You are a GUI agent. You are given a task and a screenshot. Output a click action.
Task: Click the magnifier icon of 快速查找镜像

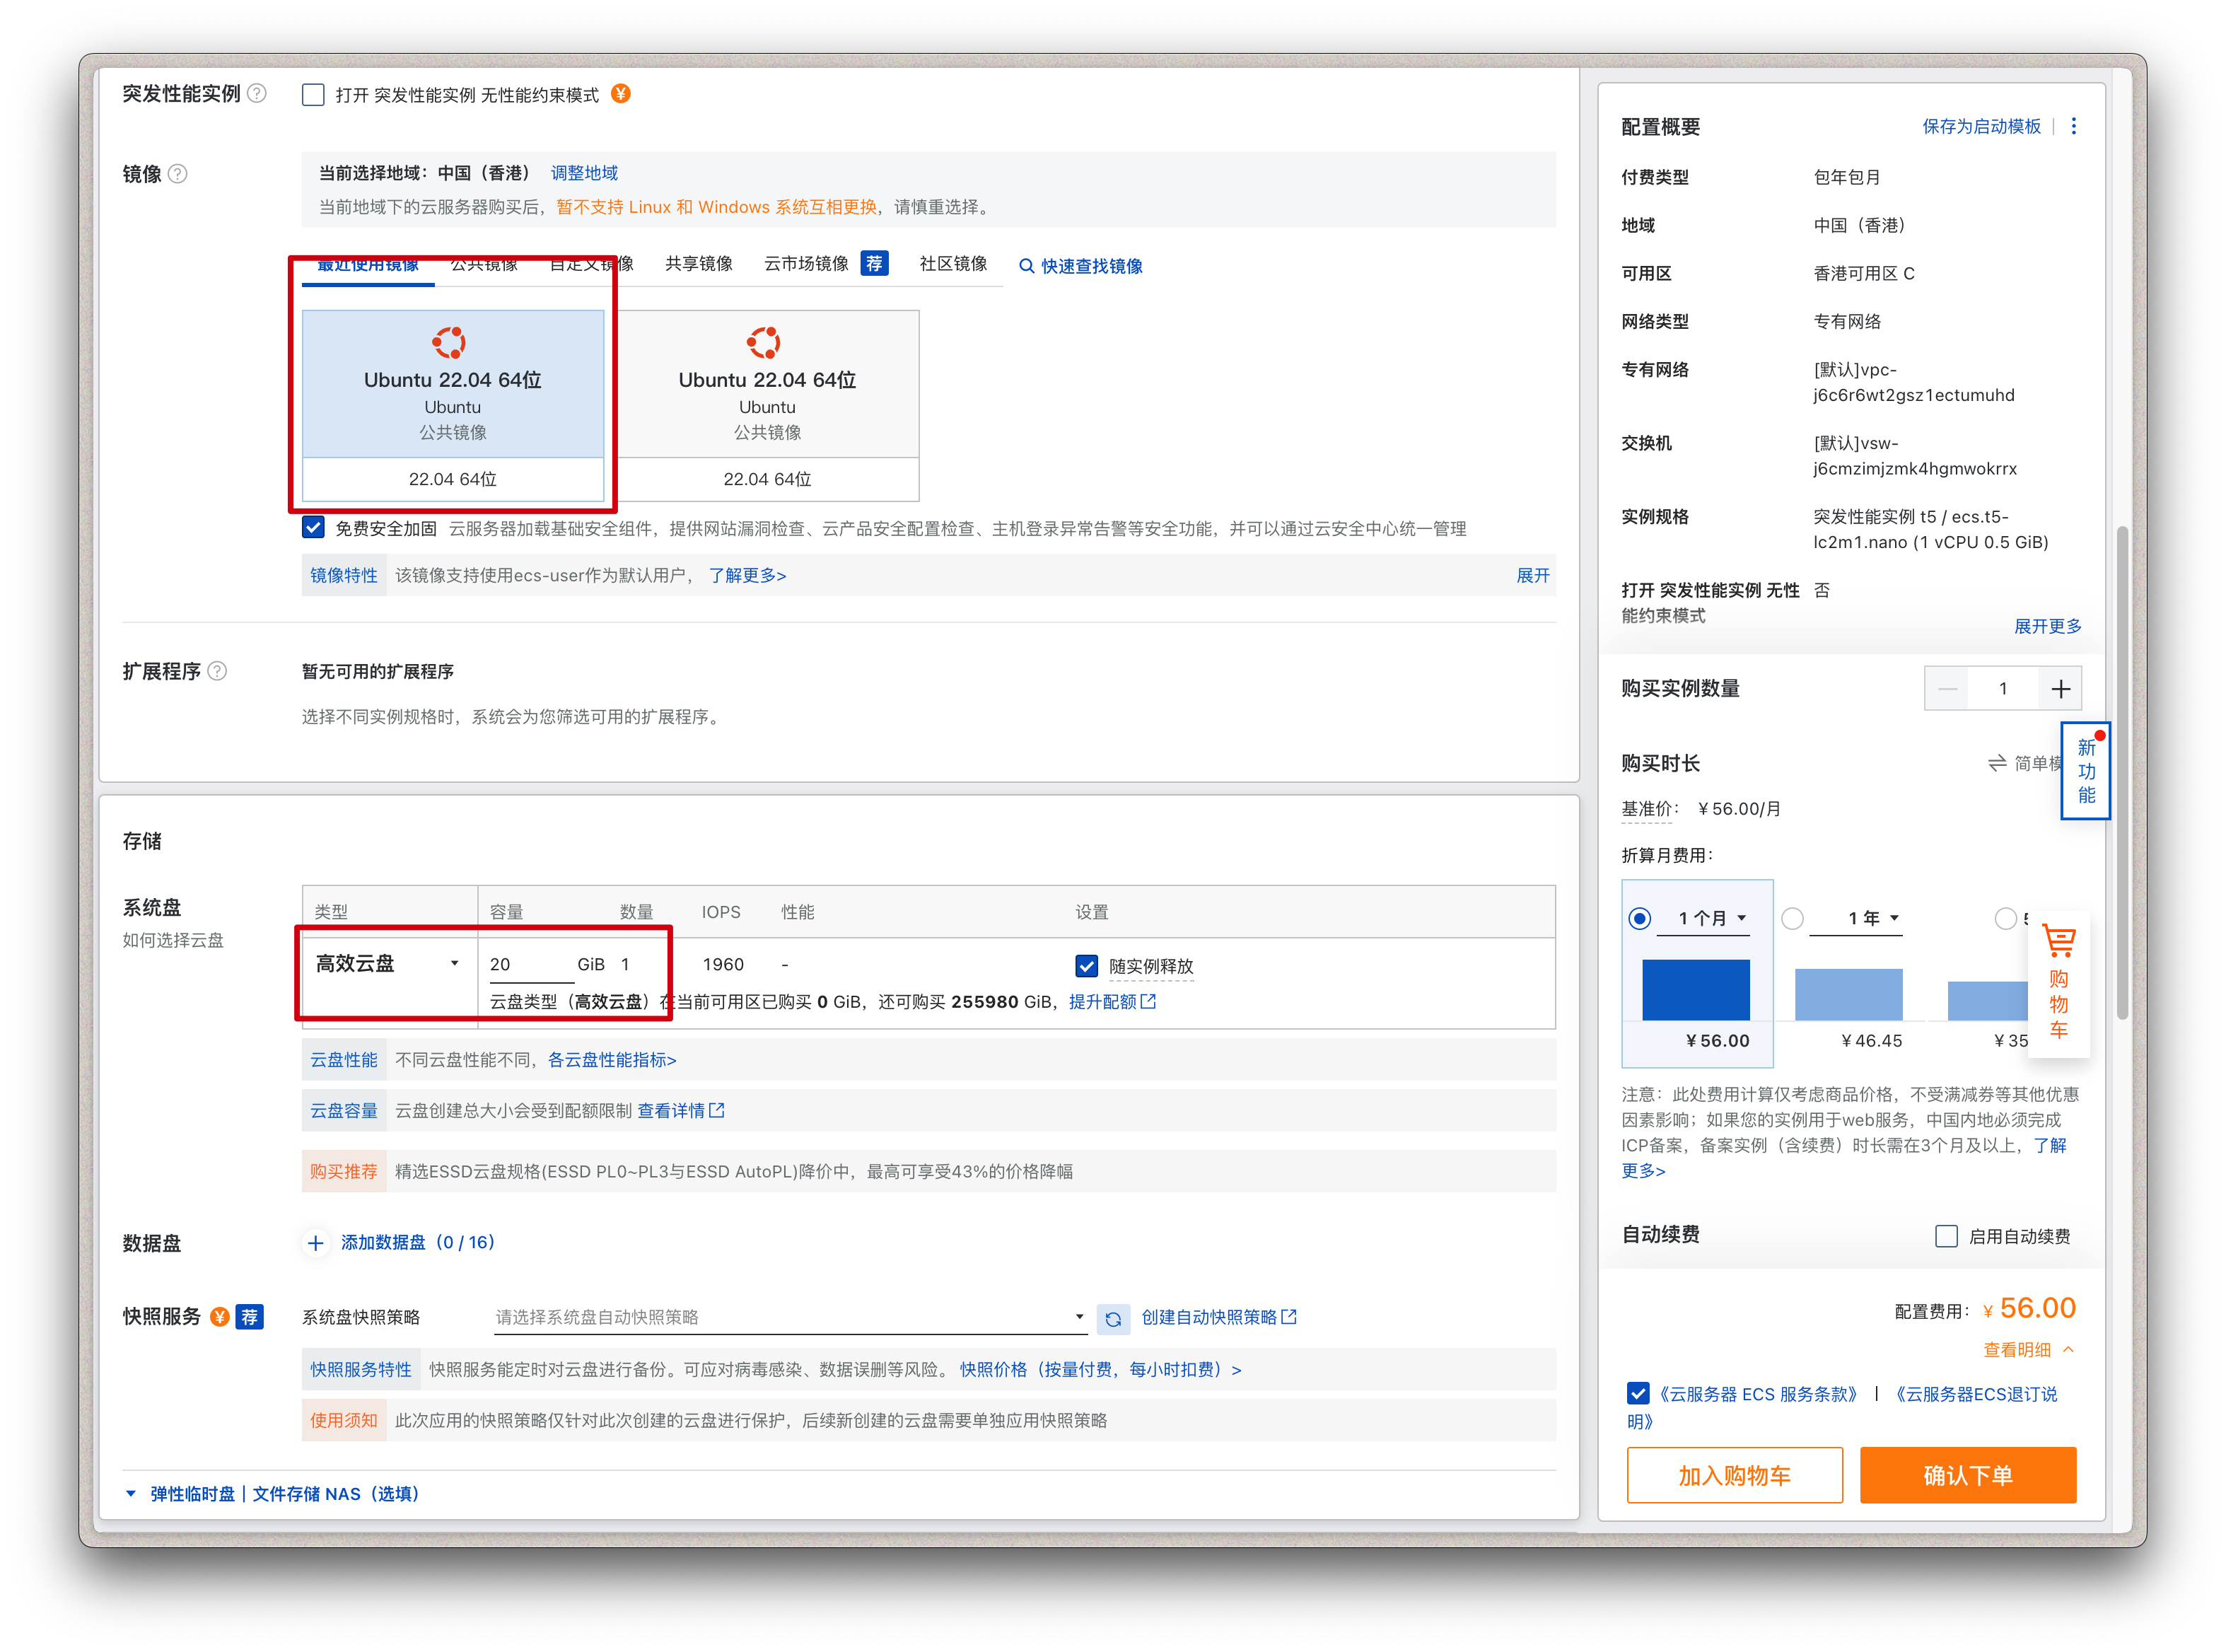click(x=1026, y=266)
